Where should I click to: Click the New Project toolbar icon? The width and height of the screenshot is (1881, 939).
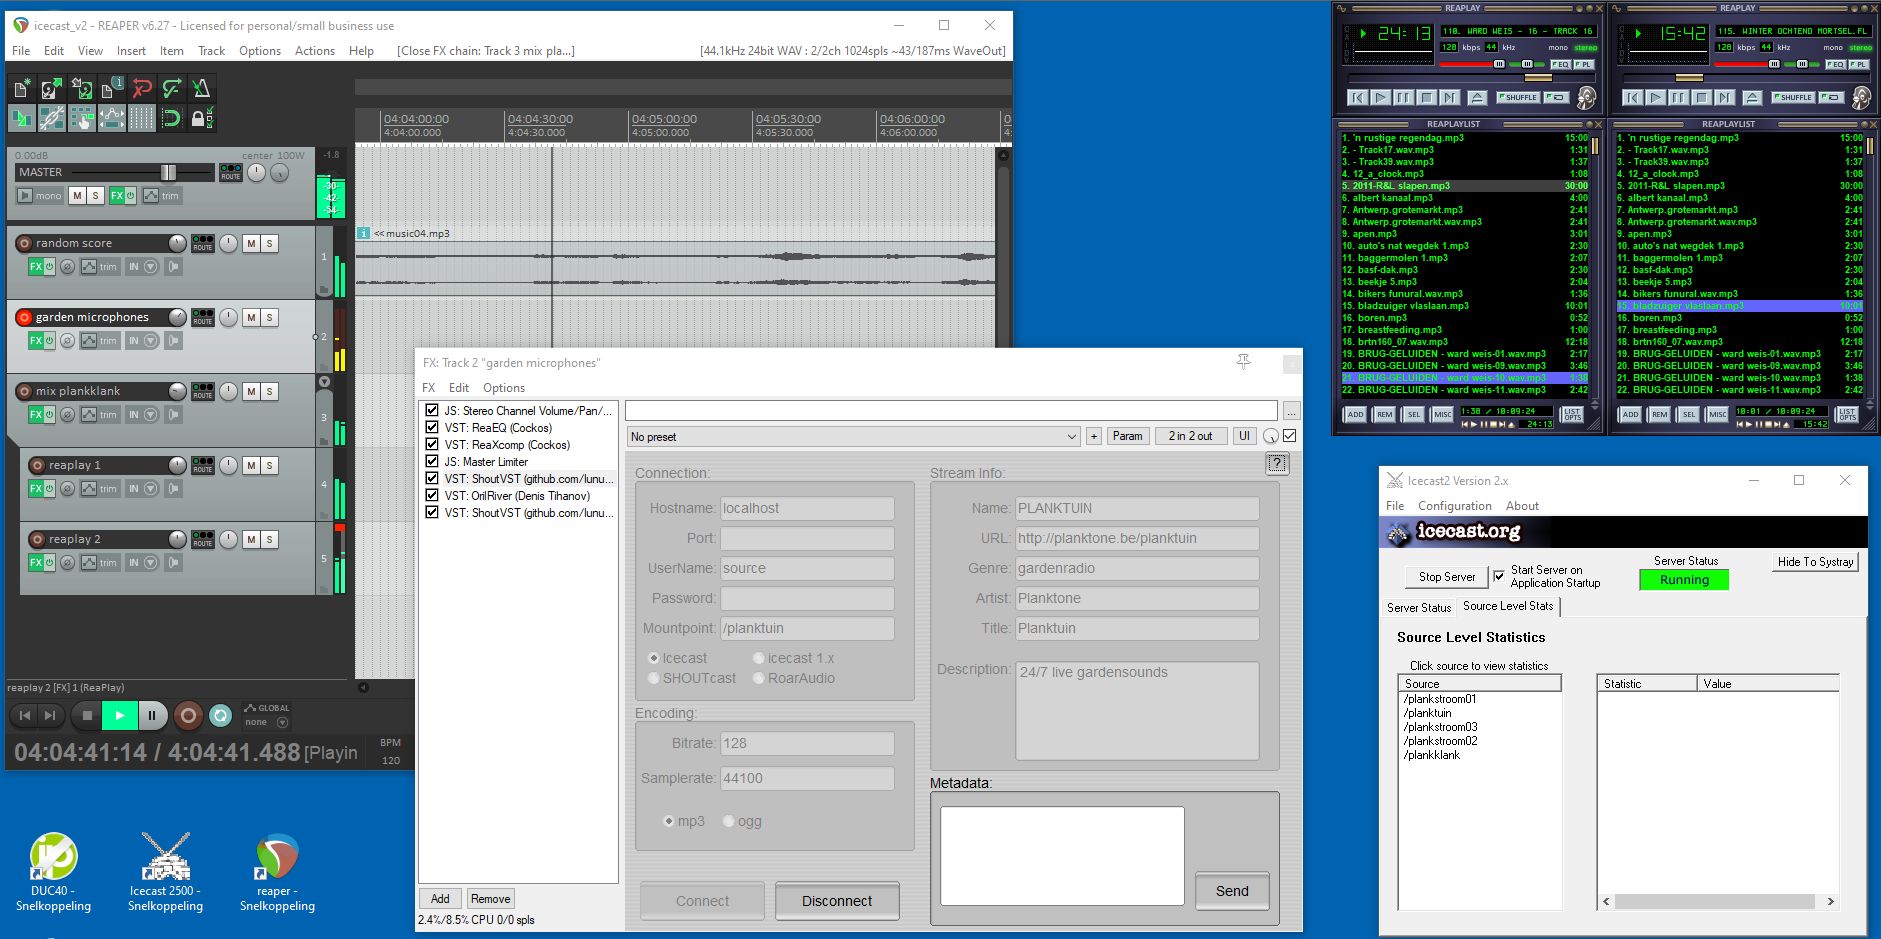(21, 89)
